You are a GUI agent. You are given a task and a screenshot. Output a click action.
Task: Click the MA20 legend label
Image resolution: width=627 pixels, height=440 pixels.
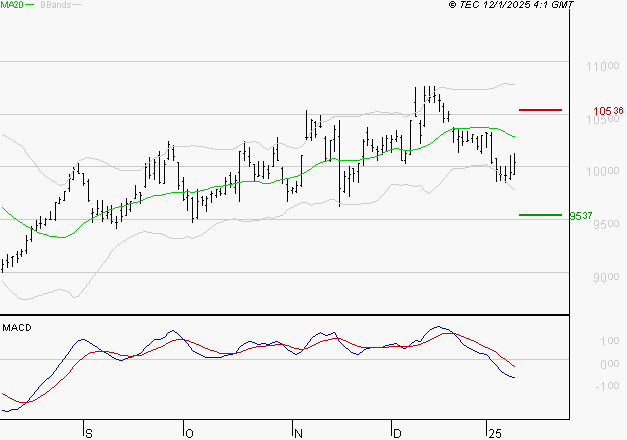pyautogui.click(x=12, y=5)
